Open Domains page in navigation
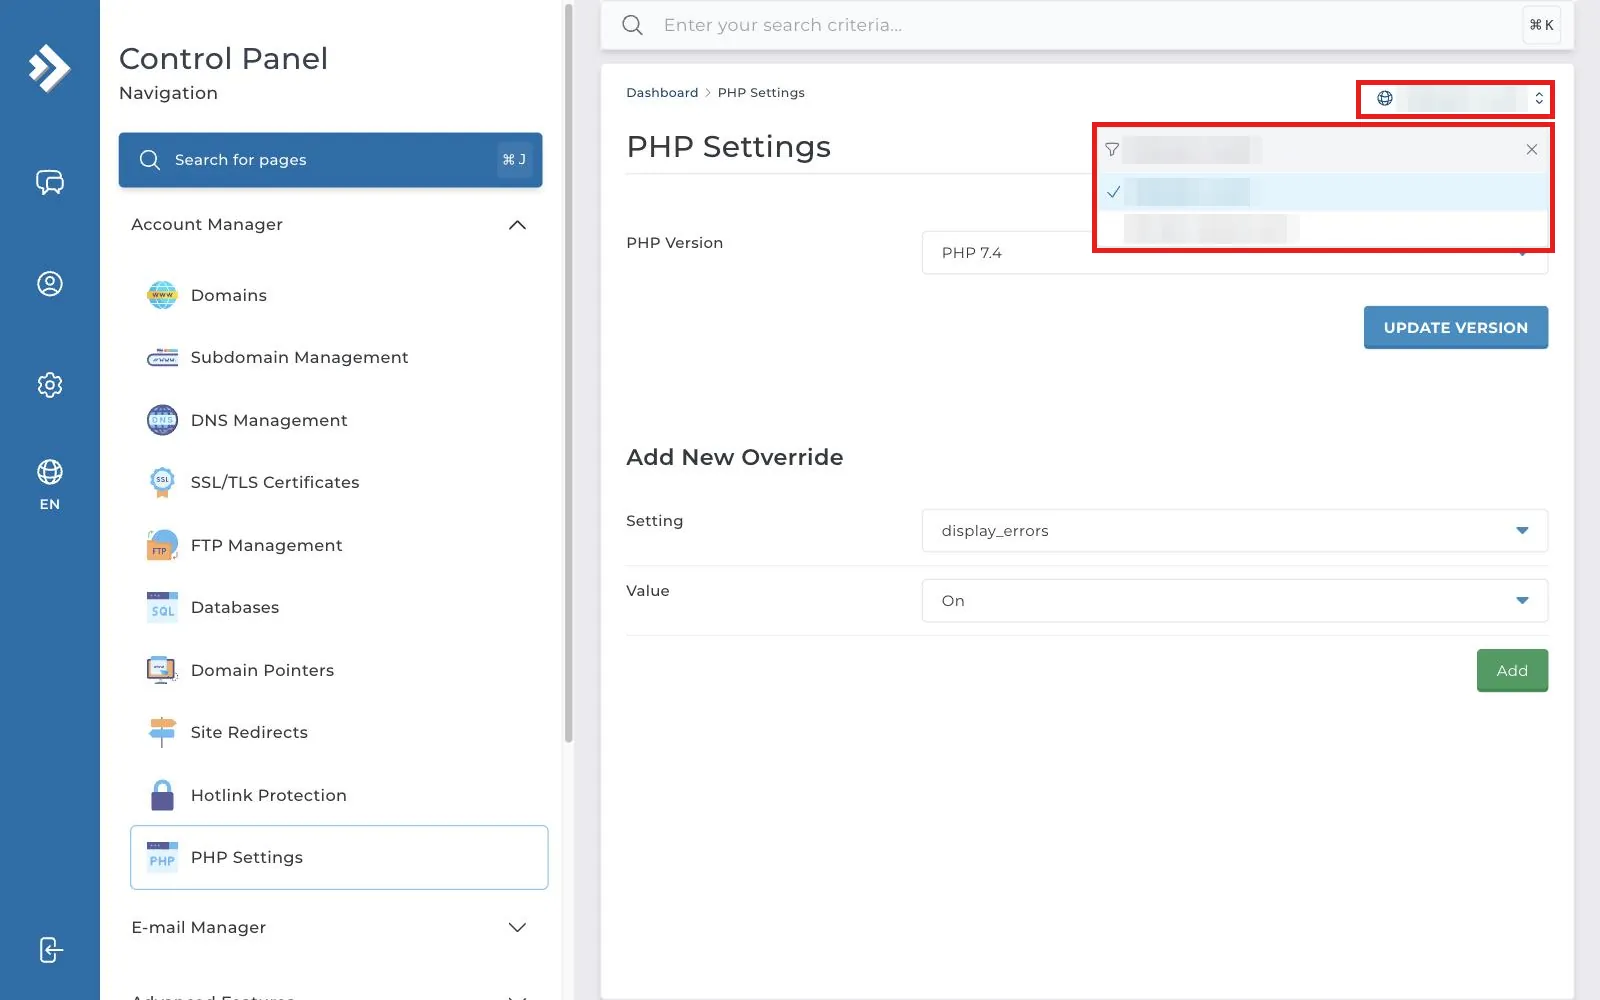The image size is (1600, 1000). [339, 295]
